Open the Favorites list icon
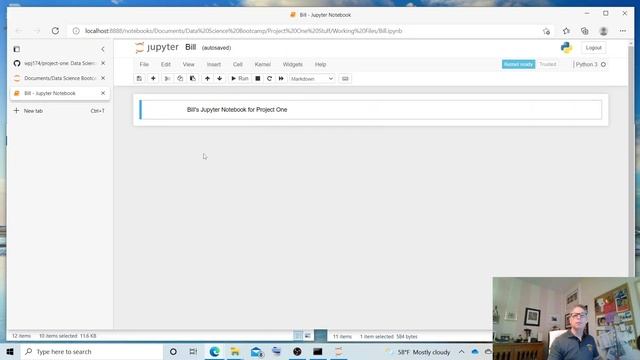 pyautogui.click(x=566, y=31)
